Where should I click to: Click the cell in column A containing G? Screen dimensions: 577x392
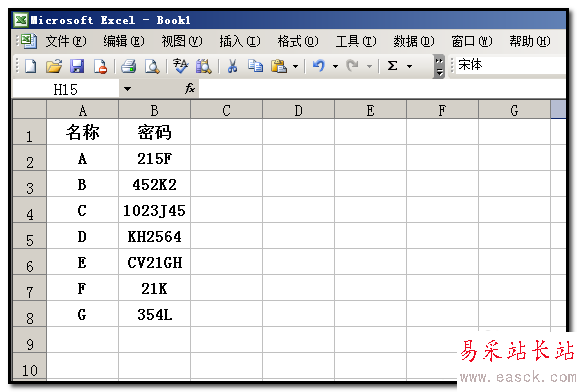pyautogui.click(x=82, y=314)
